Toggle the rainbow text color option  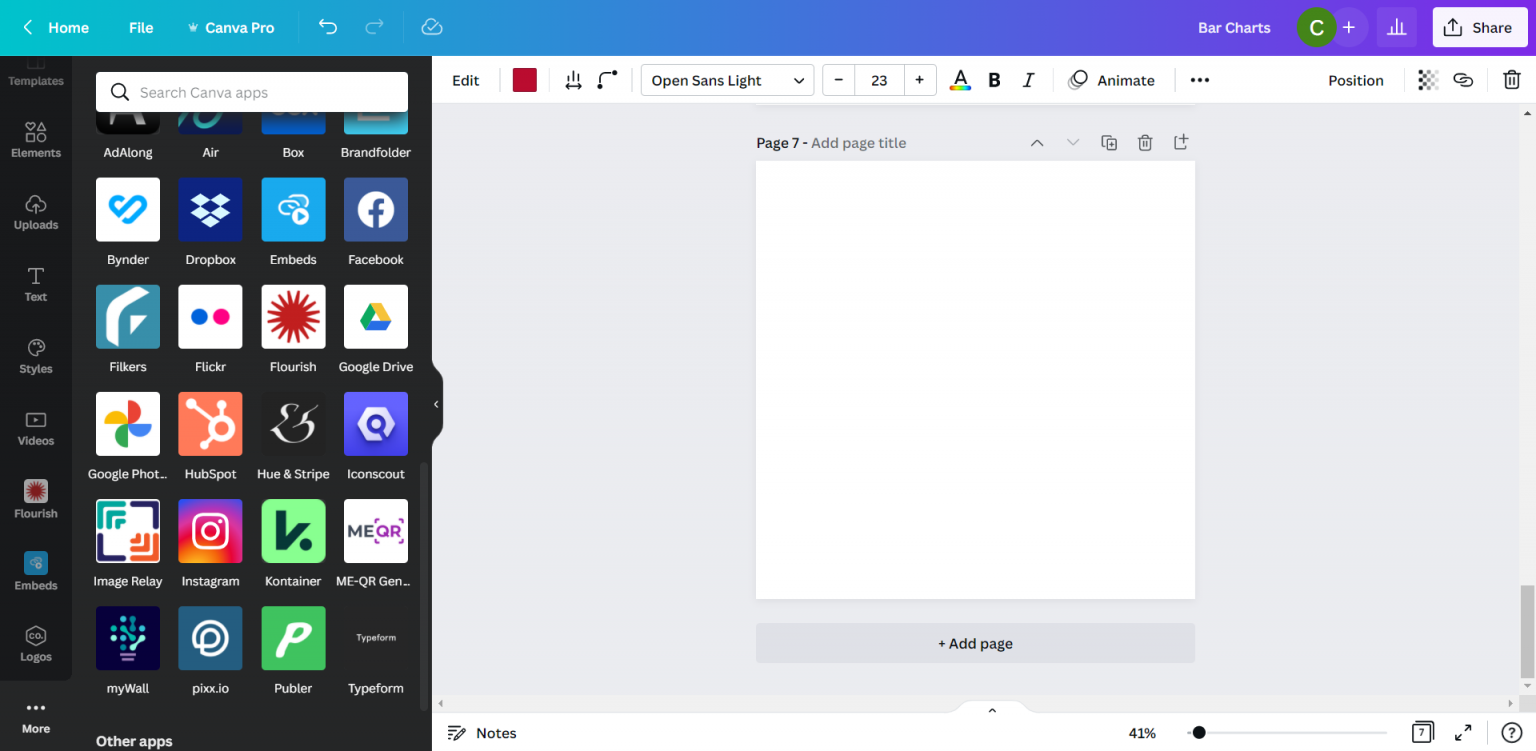click(x=959, y=79)
